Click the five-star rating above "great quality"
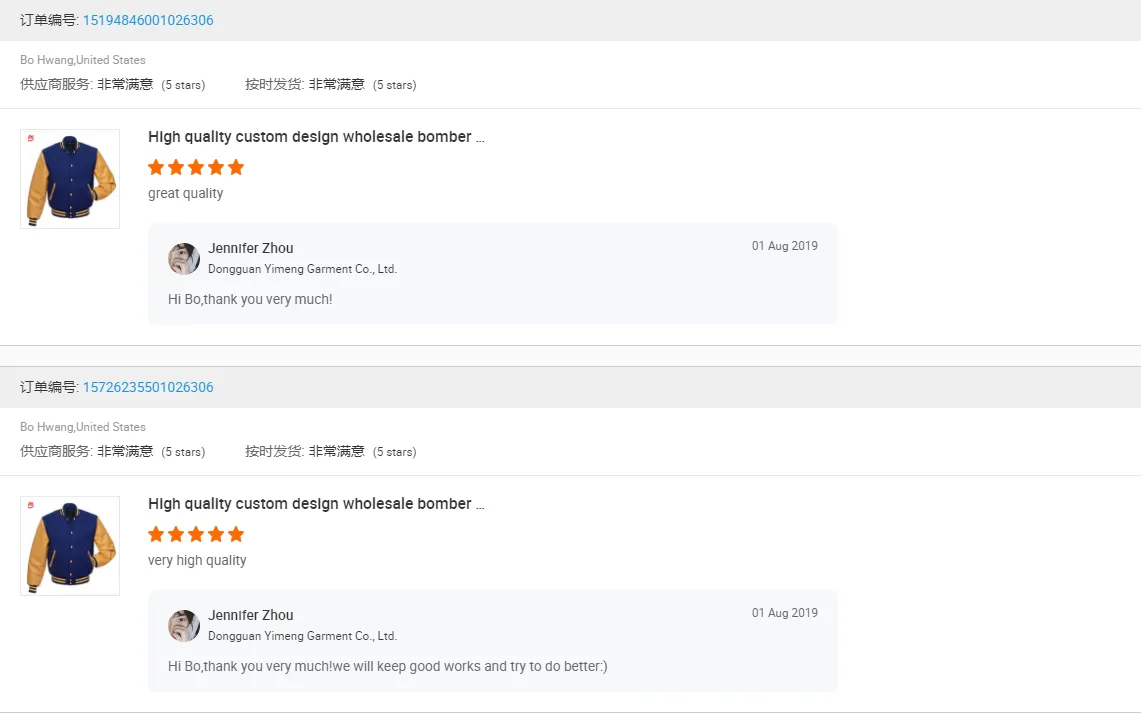 [x=196, y=167]
